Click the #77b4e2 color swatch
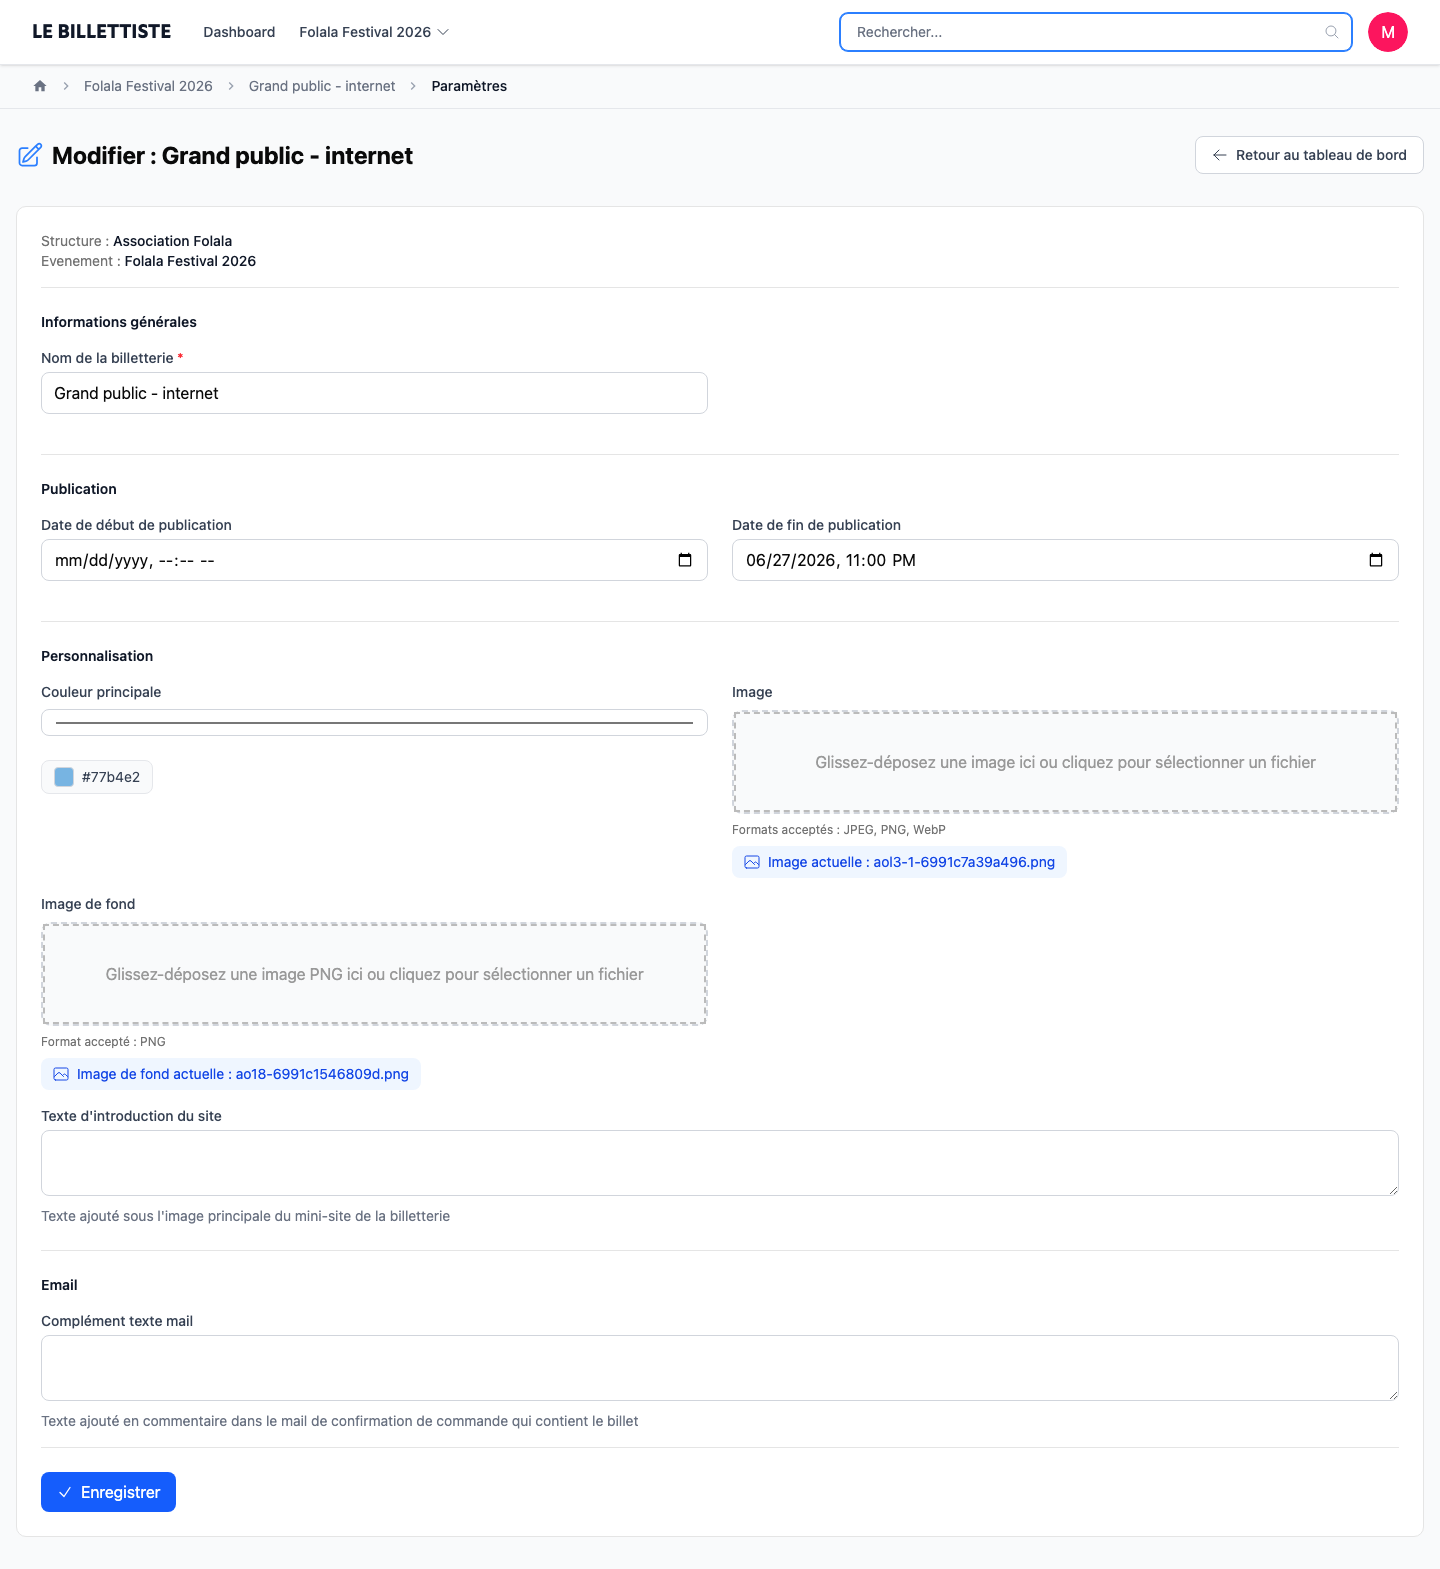1440x1569 pixels. point(64,777)
